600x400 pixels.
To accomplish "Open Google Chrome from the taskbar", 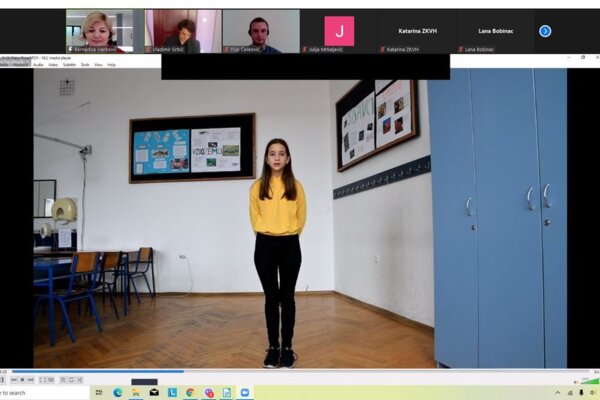I will 190,393.
